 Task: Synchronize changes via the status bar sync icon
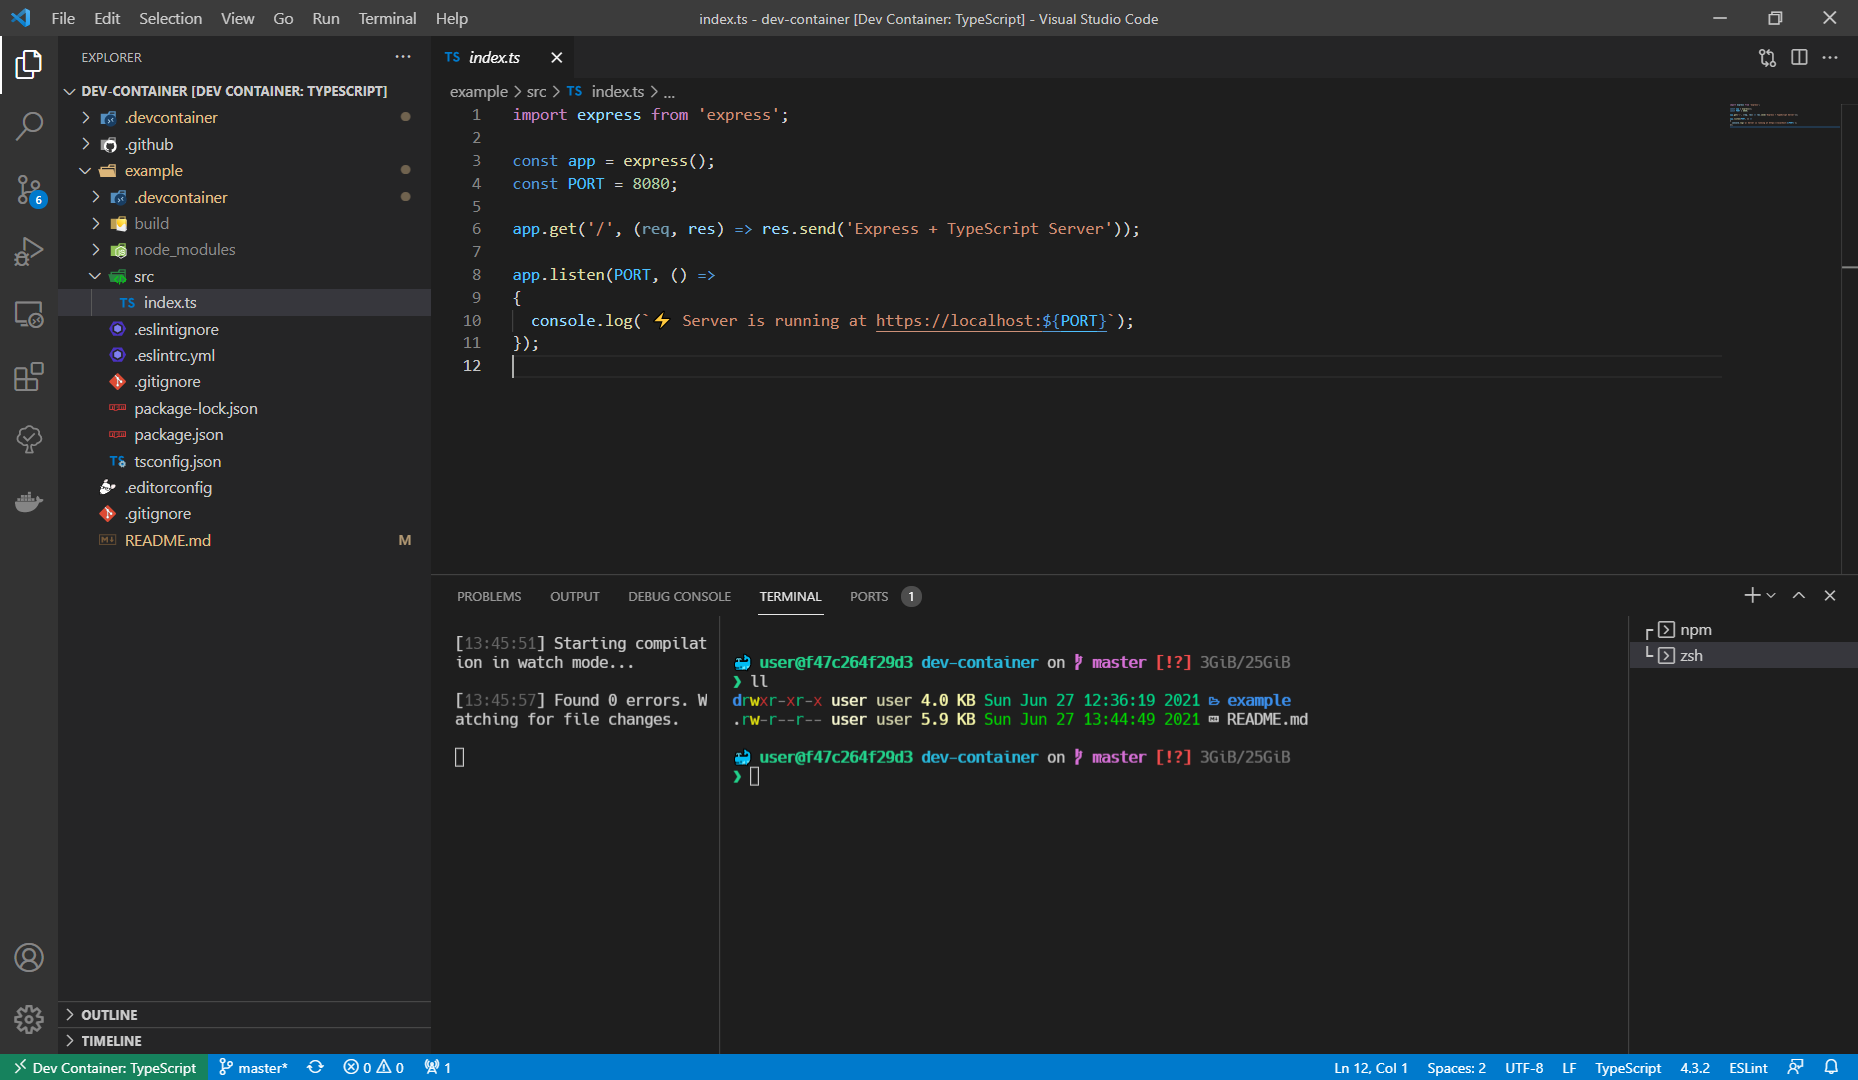coord(315,1068)
